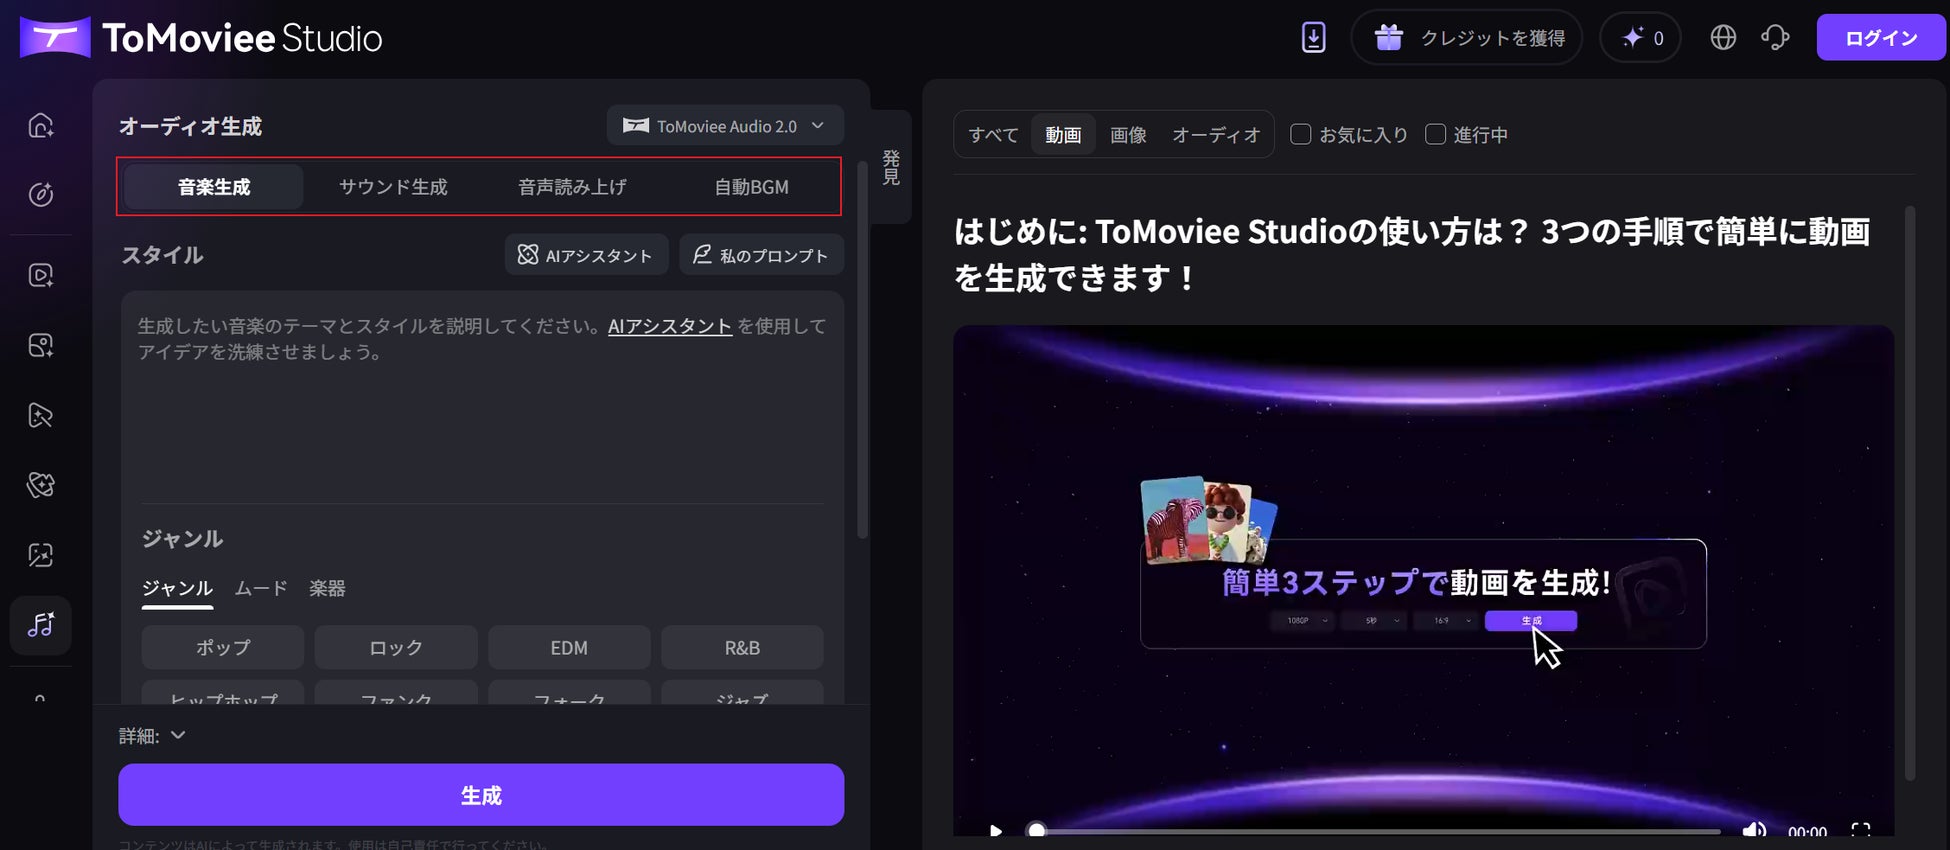Filter results by 動画

tap(1063, 135)
